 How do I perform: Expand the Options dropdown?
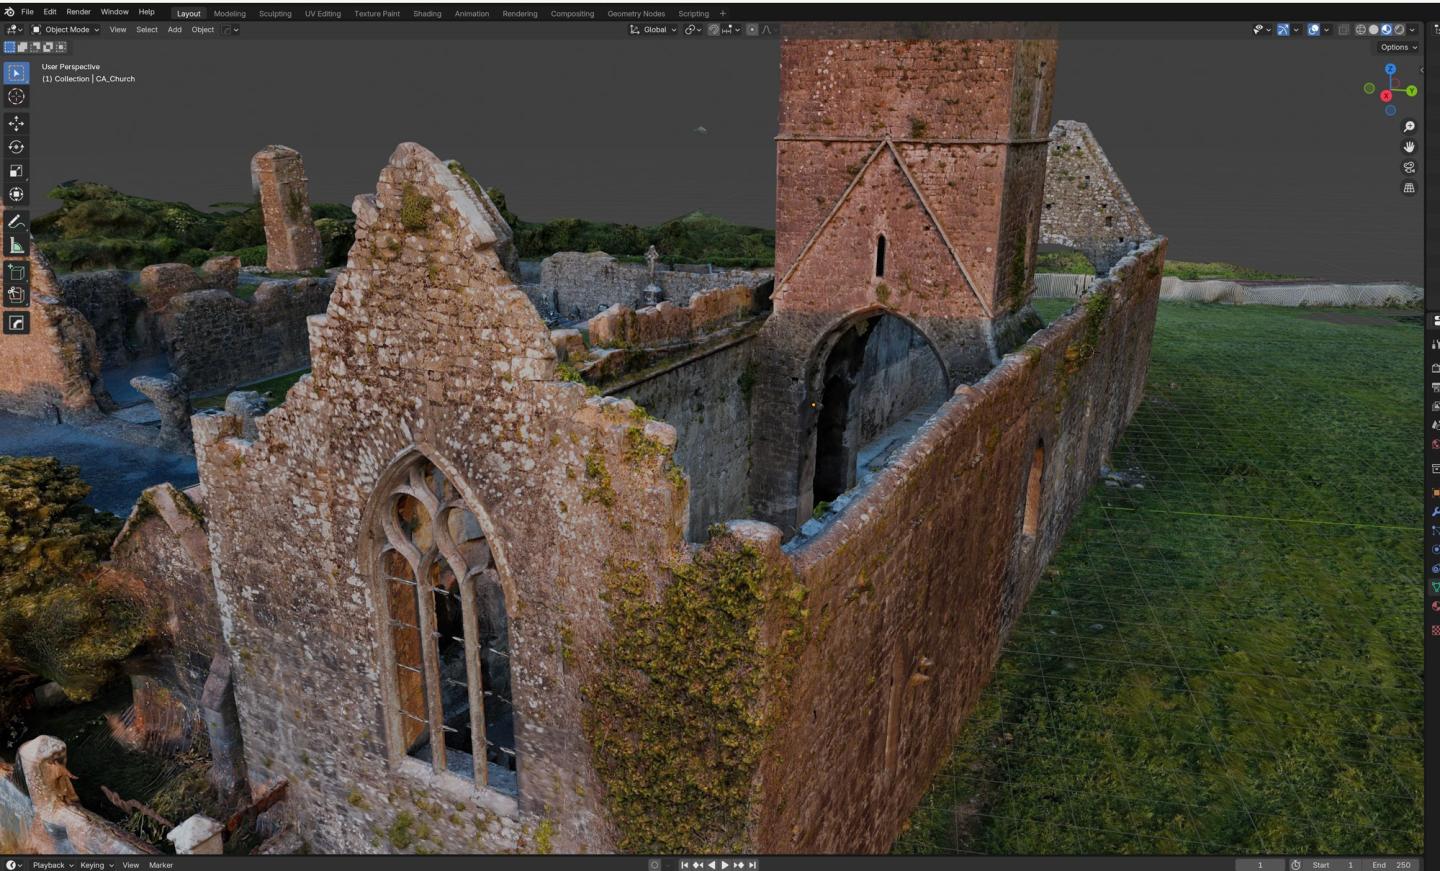pos(1398,47)
